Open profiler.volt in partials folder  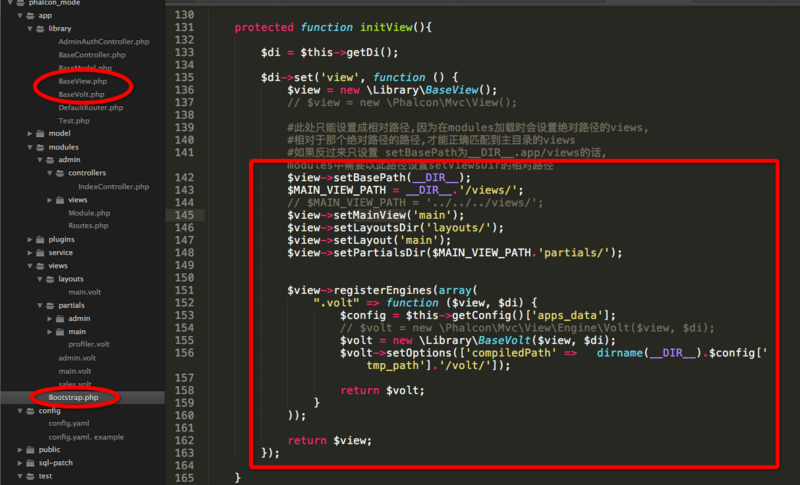89,344
